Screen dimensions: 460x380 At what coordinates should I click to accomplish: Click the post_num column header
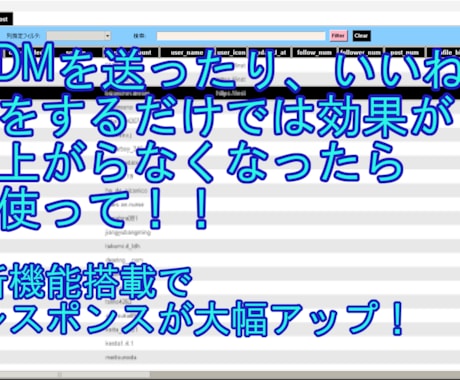click(405, 52)
